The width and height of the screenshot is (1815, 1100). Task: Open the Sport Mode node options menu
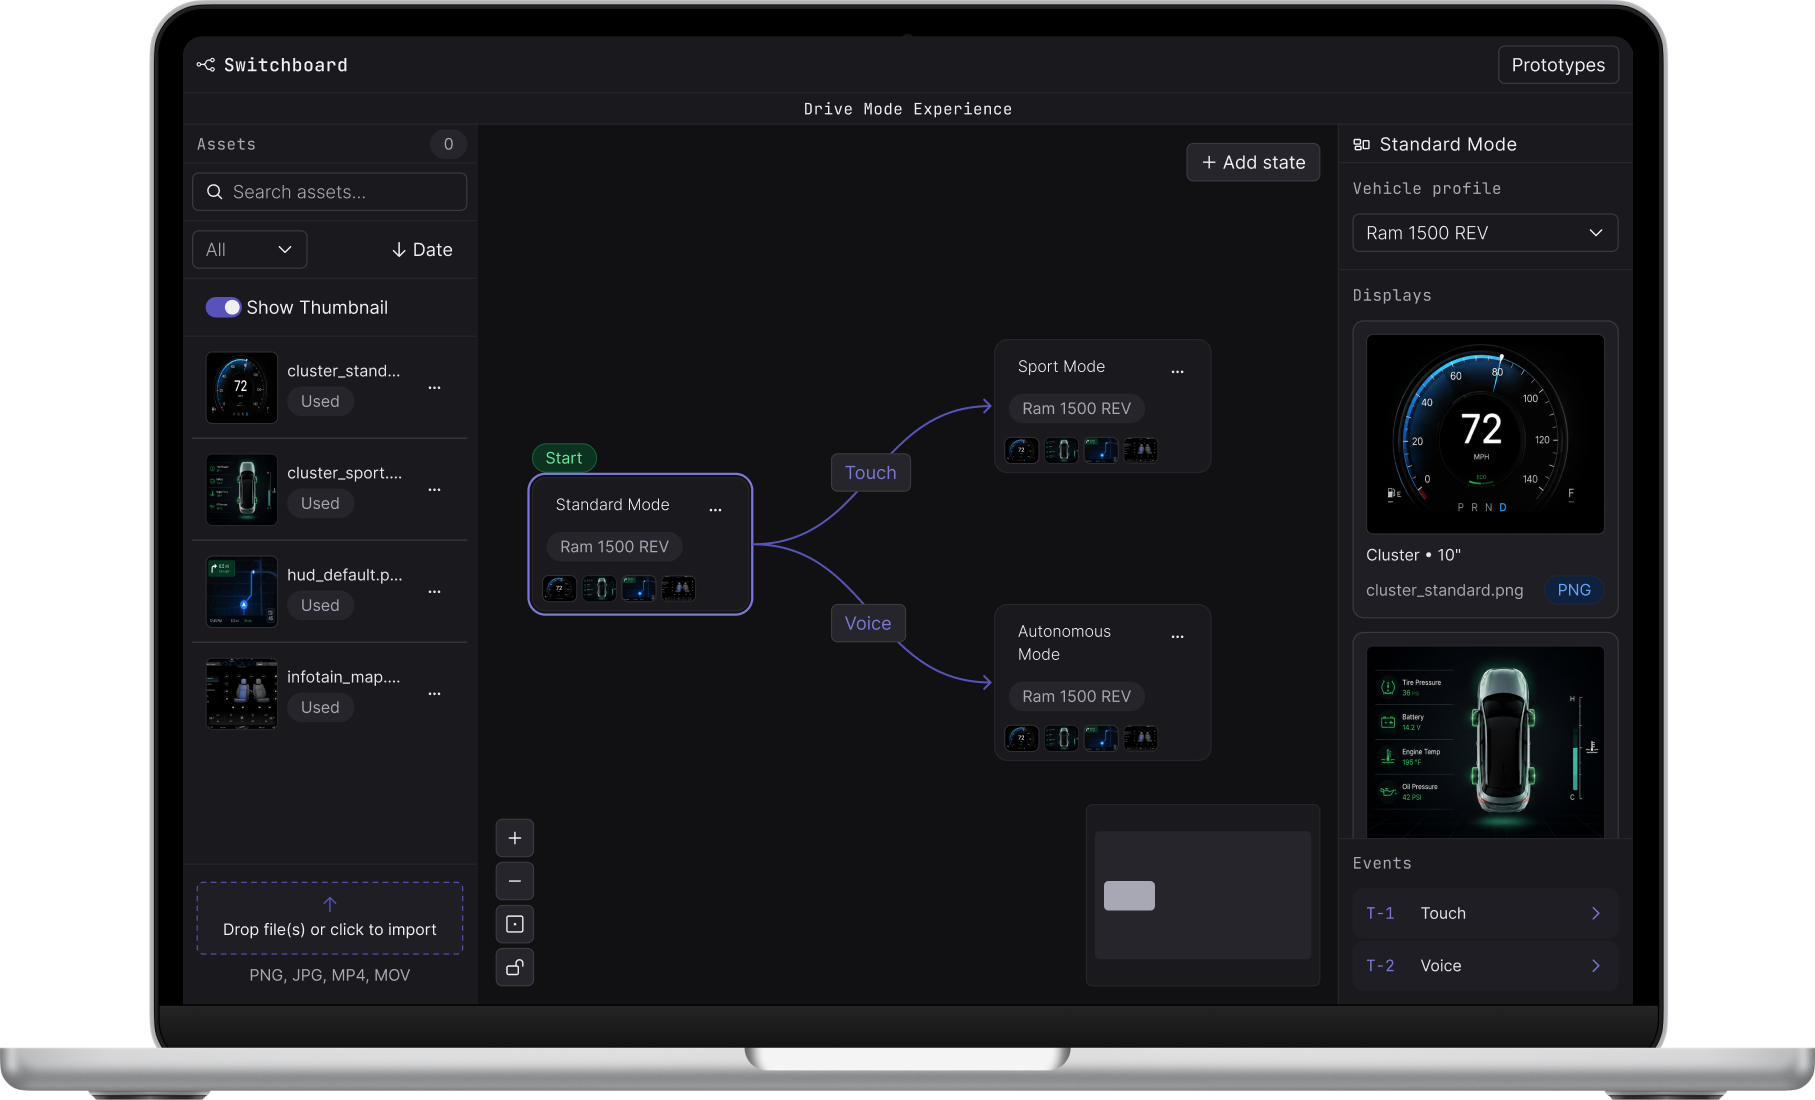click(1177, 371)
